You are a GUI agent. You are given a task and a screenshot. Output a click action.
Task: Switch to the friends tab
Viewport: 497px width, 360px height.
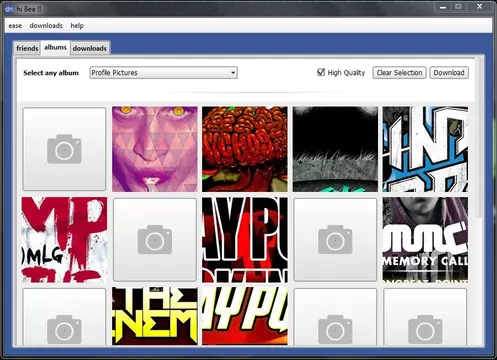click(27, 48)
